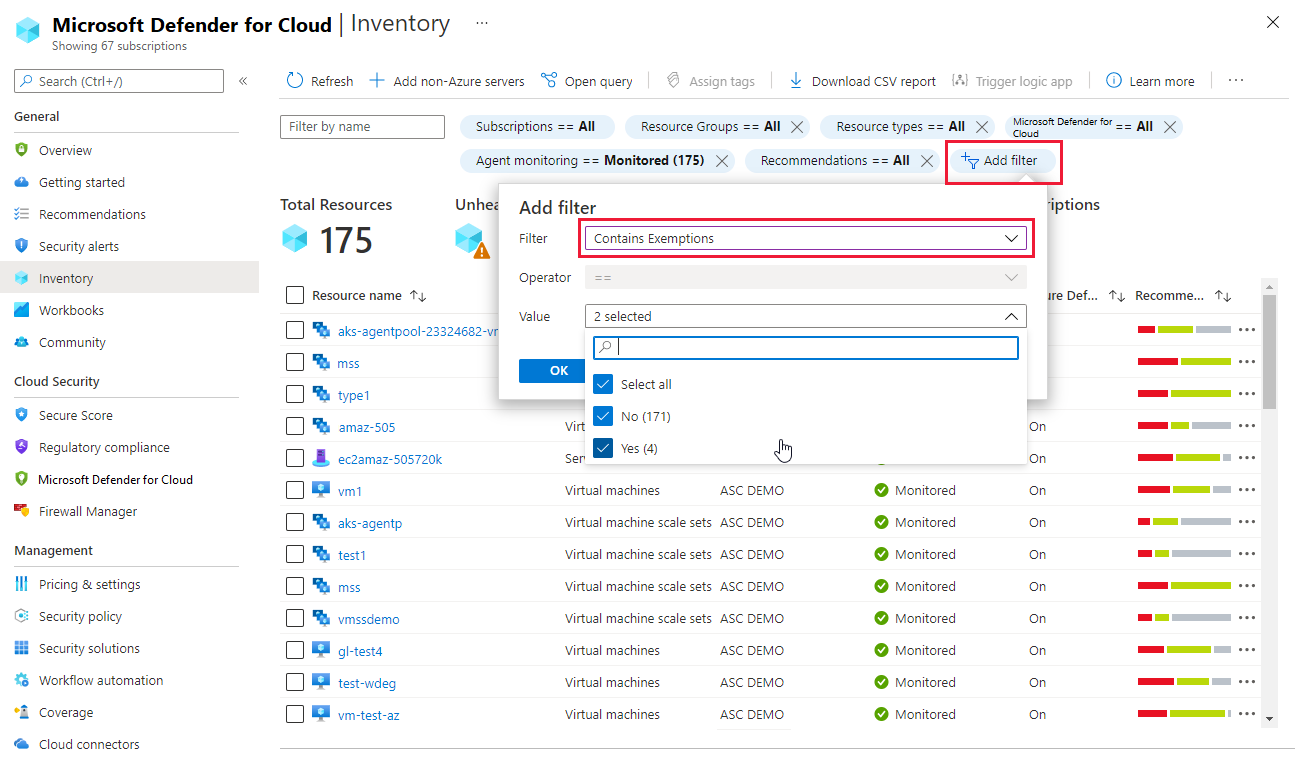Click the recommendations bar for gl-test4
1295x765 pixels.
[1184, 650]
